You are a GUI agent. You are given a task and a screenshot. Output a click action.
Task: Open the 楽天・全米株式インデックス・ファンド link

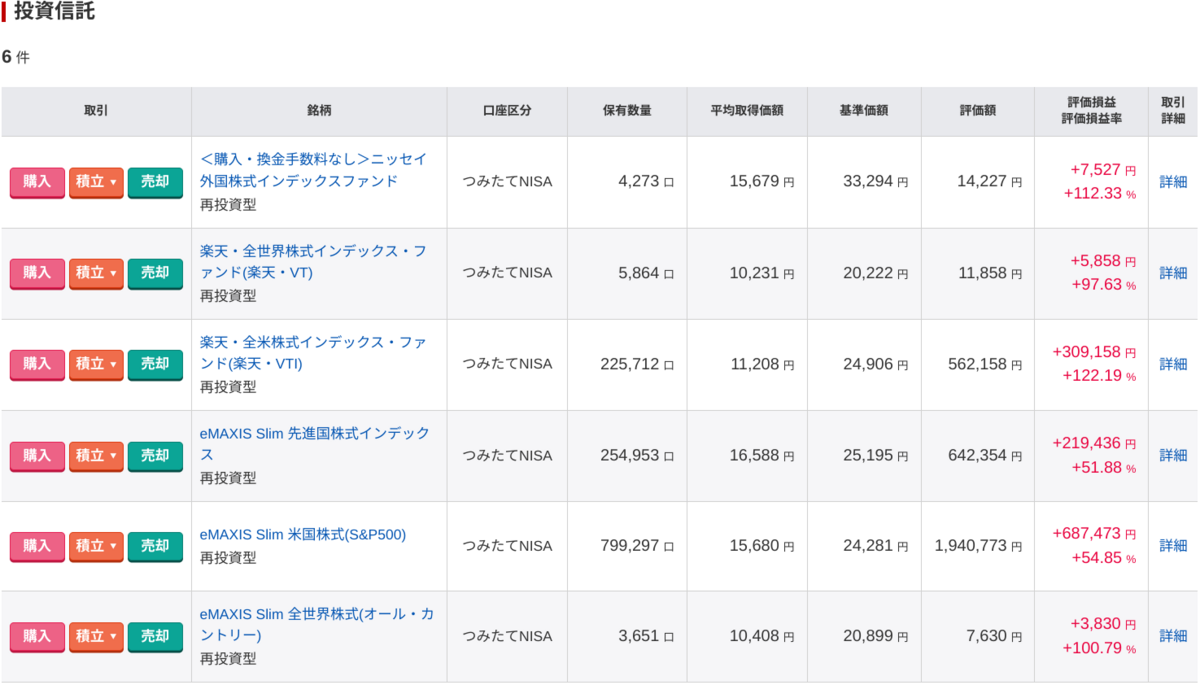tap(314, 352)
